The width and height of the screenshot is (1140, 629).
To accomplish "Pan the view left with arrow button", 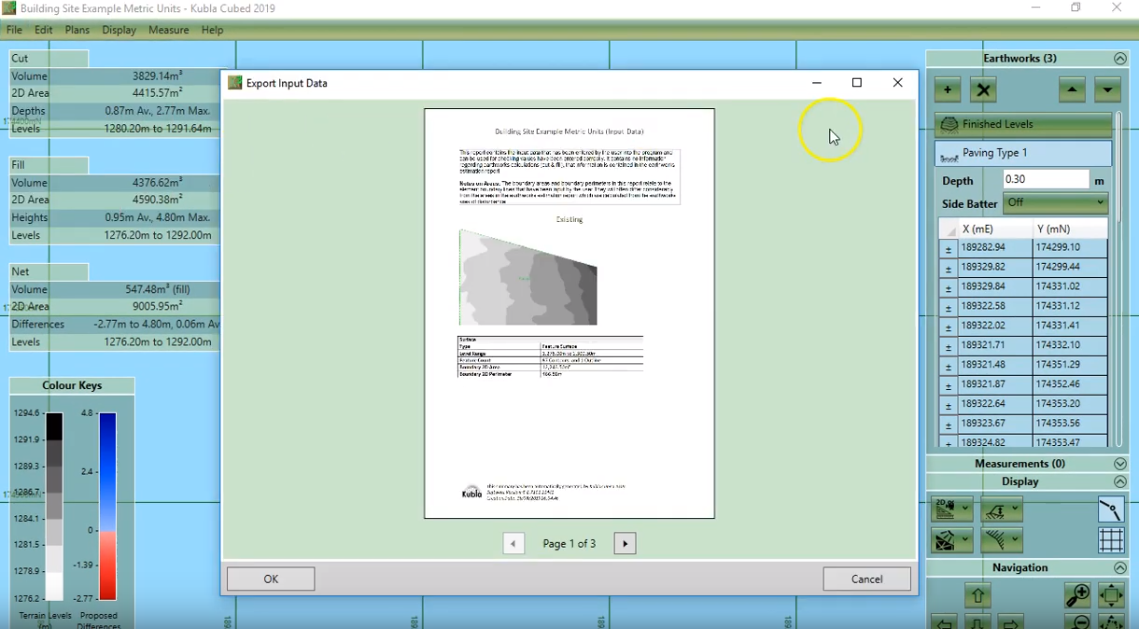I will coord(944,622).
